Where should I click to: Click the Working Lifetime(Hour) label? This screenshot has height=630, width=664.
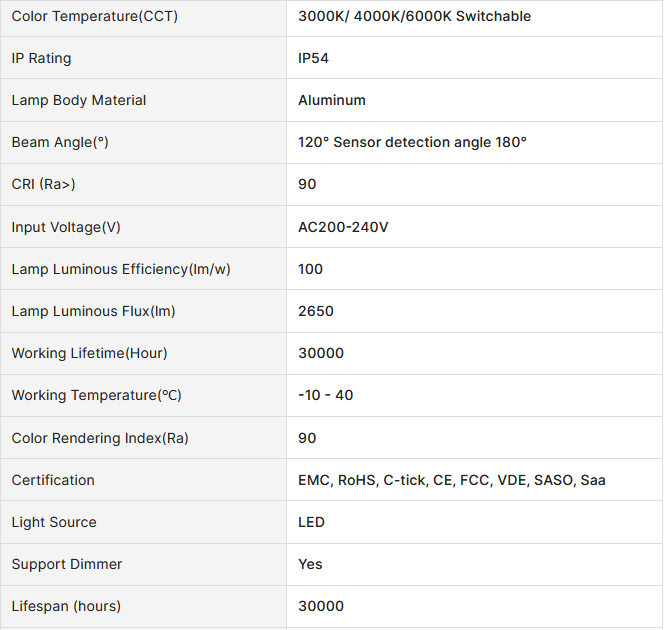pos(89,353)
